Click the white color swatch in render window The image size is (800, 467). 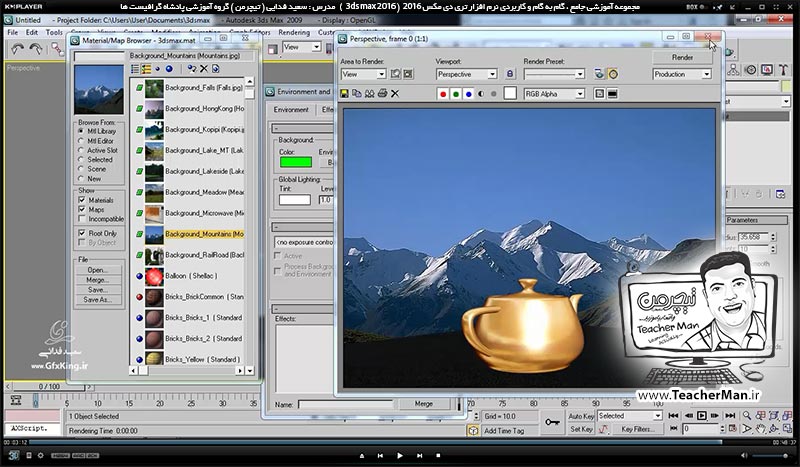click(x=510, y=93)
